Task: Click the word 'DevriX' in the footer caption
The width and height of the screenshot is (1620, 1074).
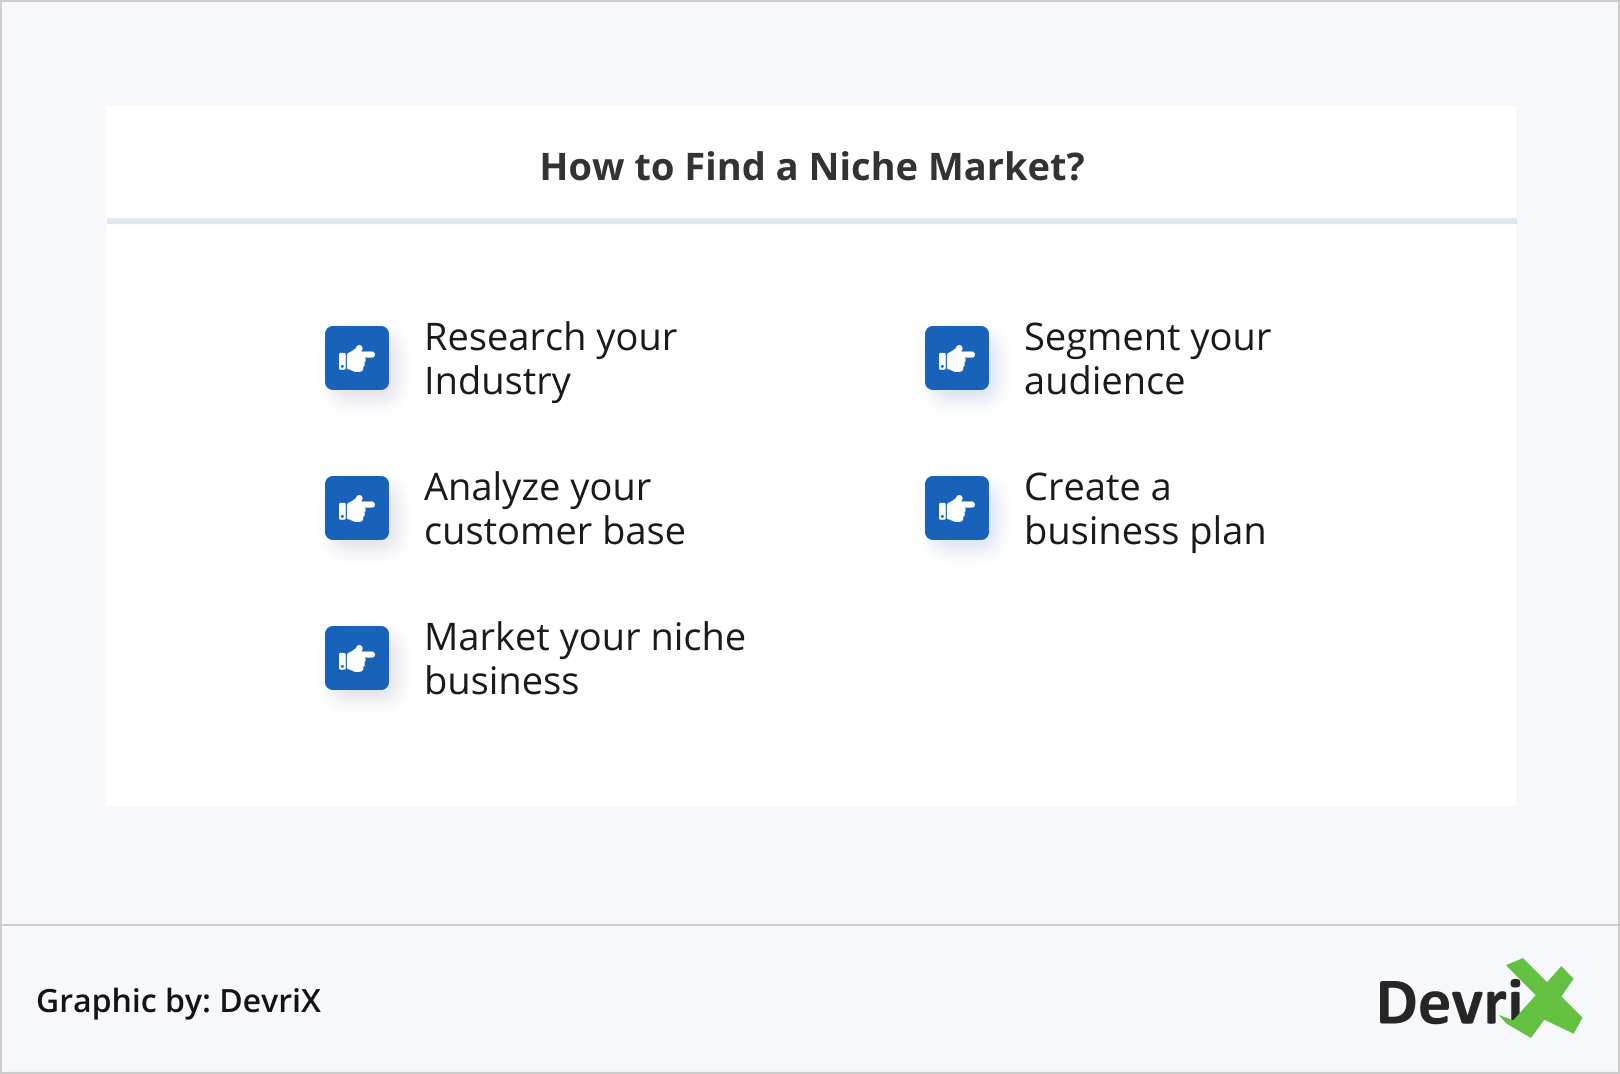Action: coord(270,1001)
